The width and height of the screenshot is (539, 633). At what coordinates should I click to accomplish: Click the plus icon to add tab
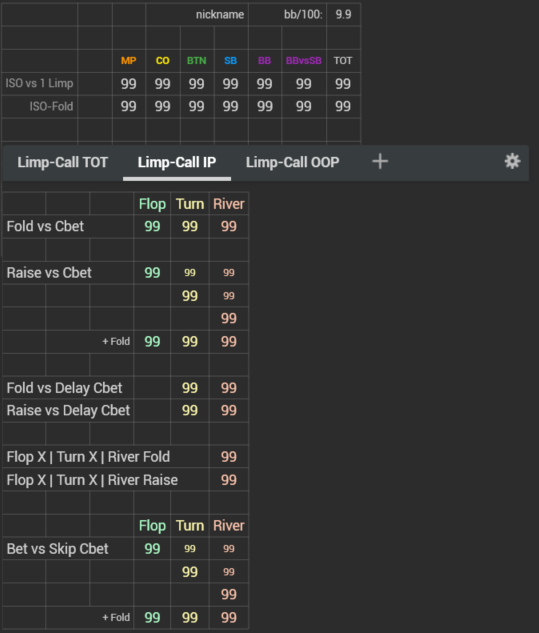(x=380, y=161)
